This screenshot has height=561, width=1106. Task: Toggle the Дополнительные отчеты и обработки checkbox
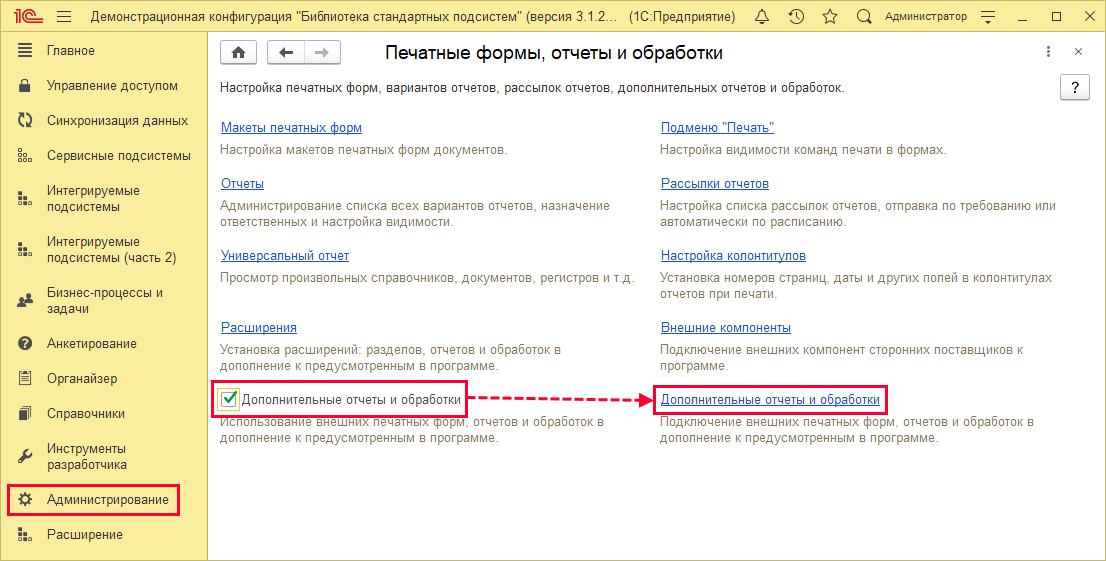tap(229, 400)
